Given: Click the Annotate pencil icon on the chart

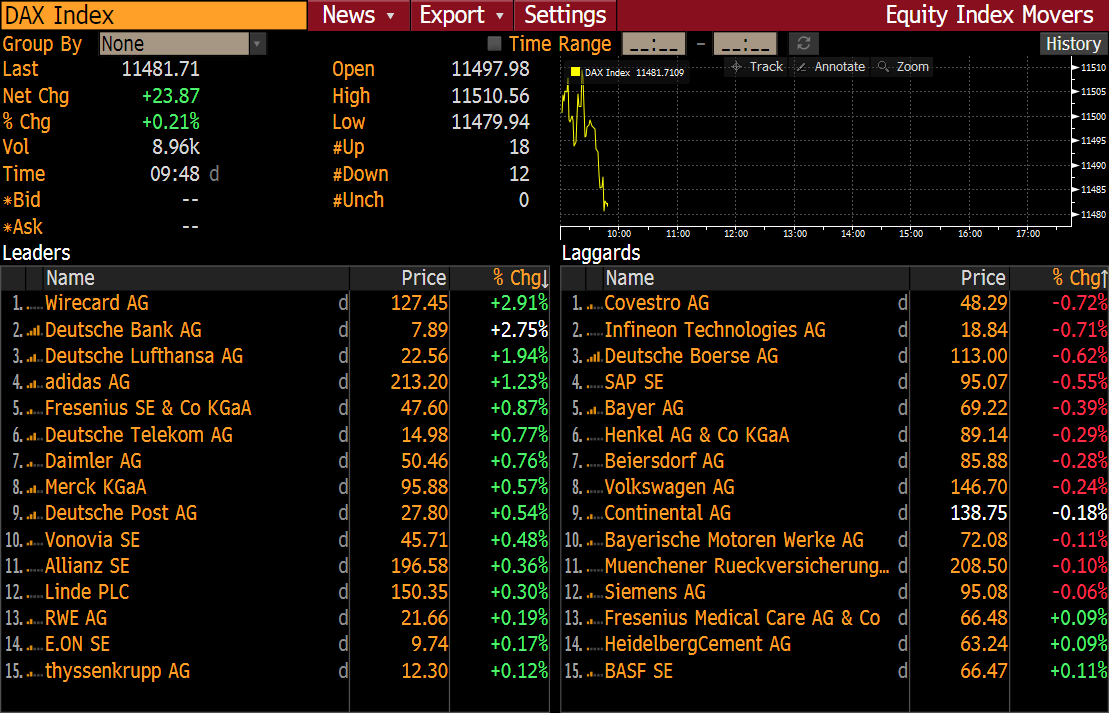Looking at the screenshot, I should (x=801, y=66).
